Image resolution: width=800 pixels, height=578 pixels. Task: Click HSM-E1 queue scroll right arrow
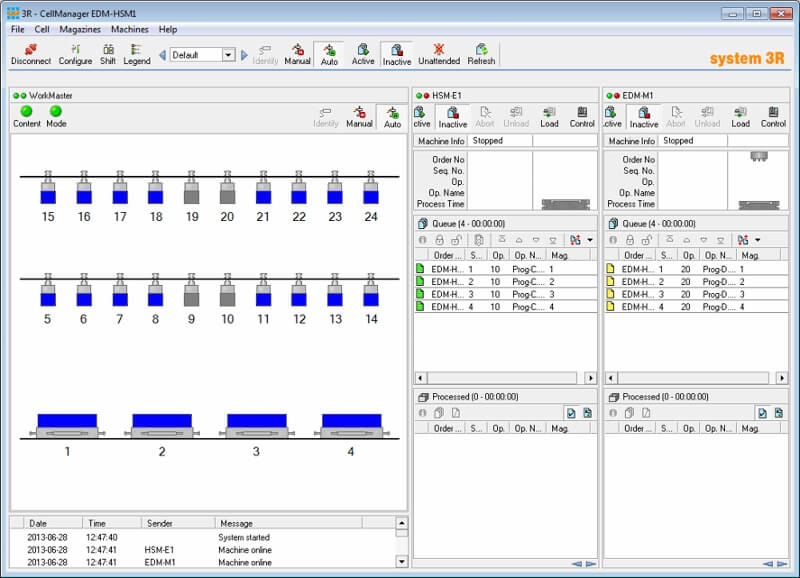click(x=590, y=378)
